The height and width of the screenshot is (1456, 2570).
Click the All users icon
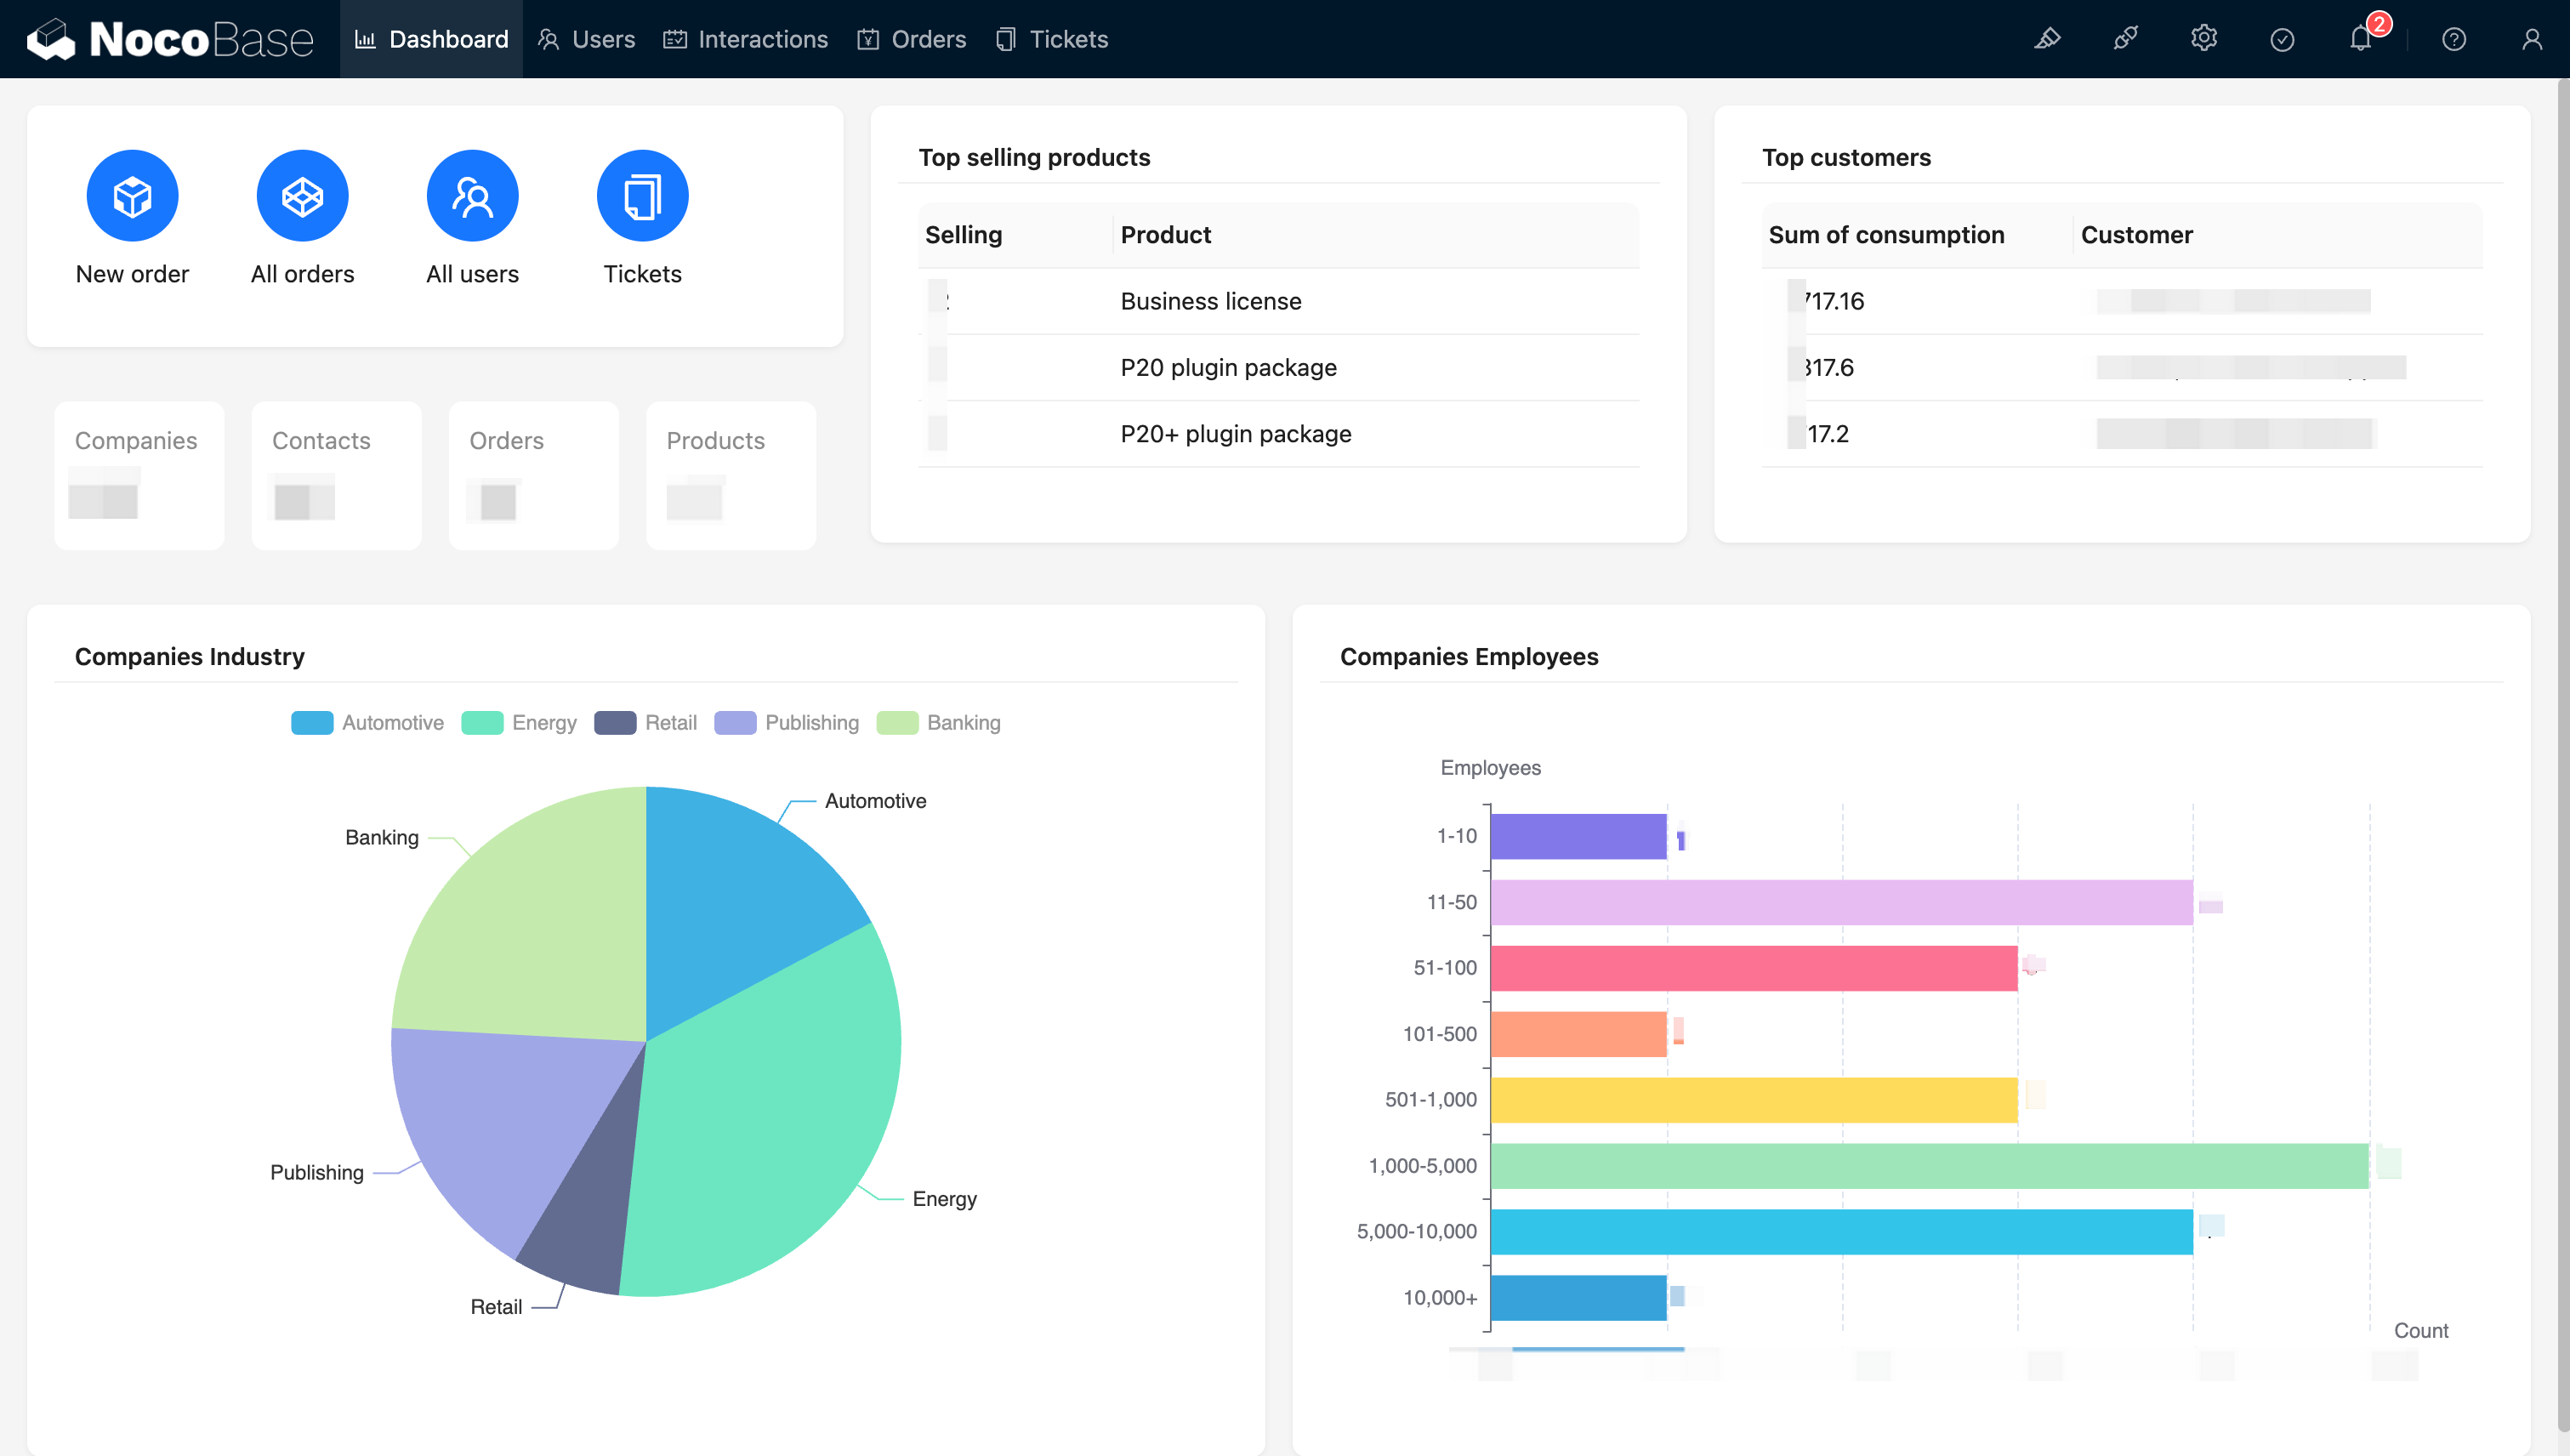[472, 196]
